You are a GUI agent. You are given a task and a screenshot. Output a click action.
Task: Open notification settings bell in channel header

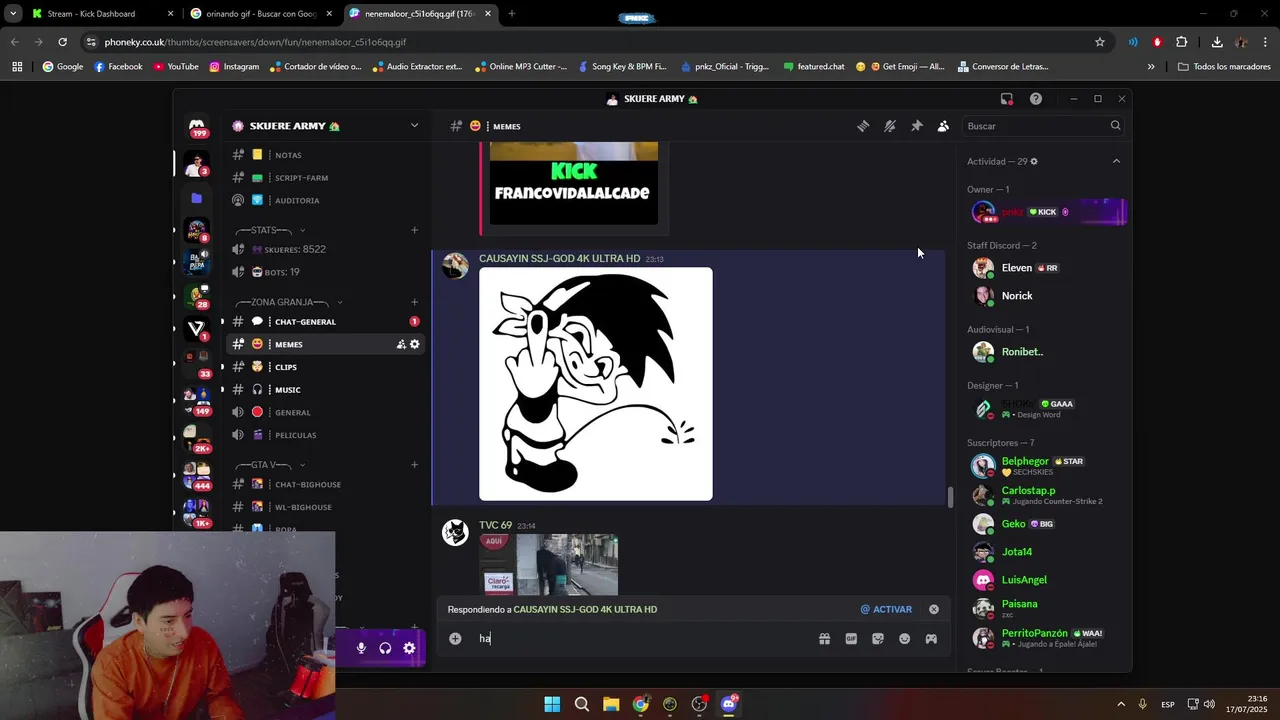[x=889, y=126]
